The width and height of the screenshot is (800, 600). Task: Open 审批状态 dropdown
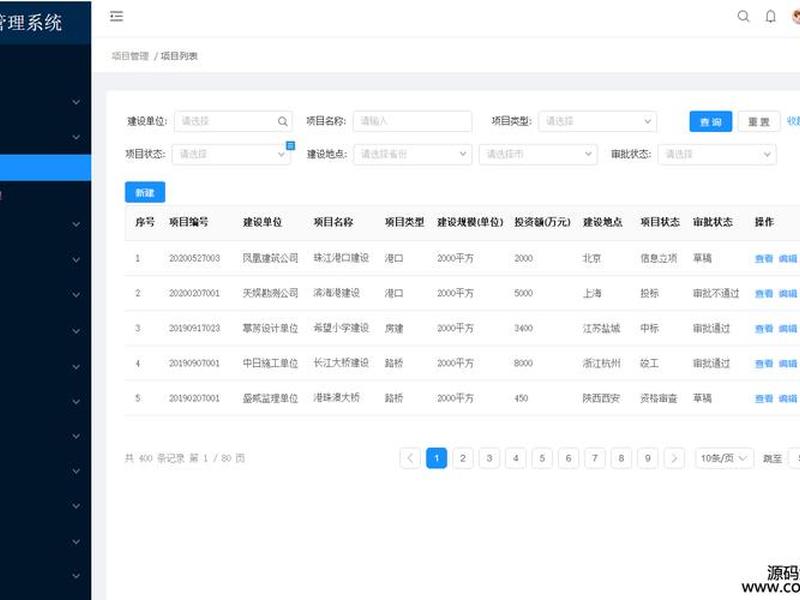coord(717,154)
